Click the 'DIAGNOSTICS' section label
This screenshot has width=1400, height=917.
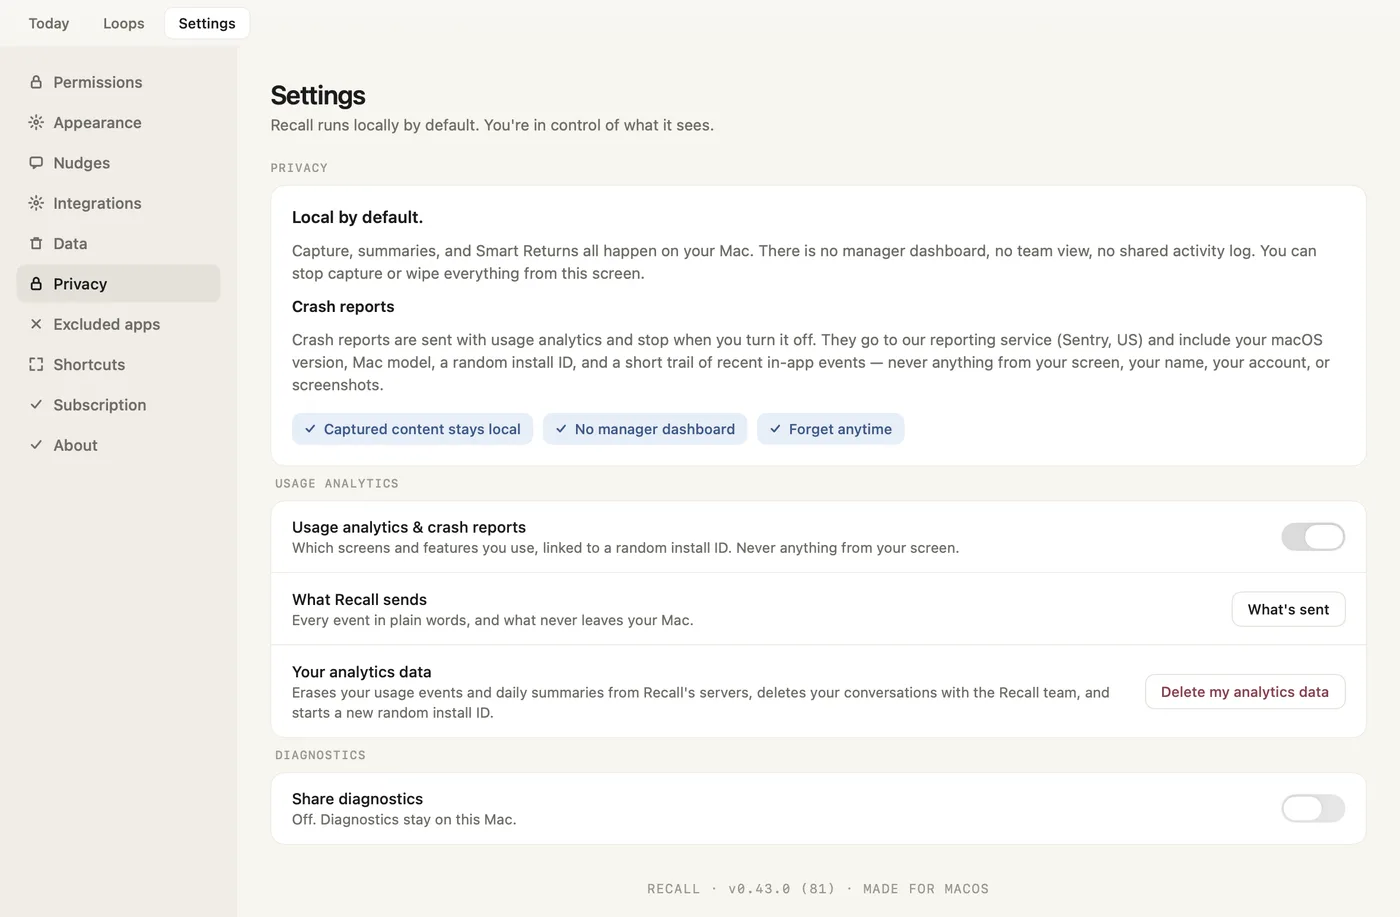click(x=320, y=755)
